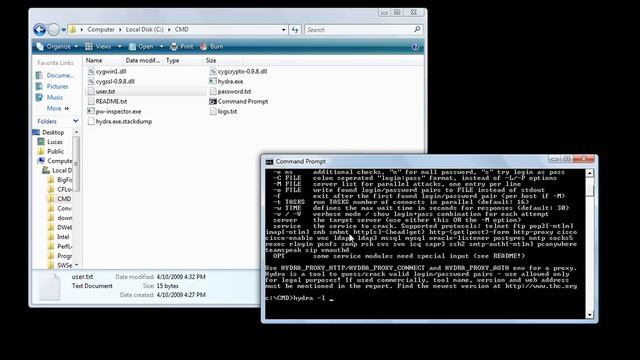The width and height of the screenshot is (640, 360).
Task: Open the recent pages dropdown beside forward arrow
Action: point(64,30)
